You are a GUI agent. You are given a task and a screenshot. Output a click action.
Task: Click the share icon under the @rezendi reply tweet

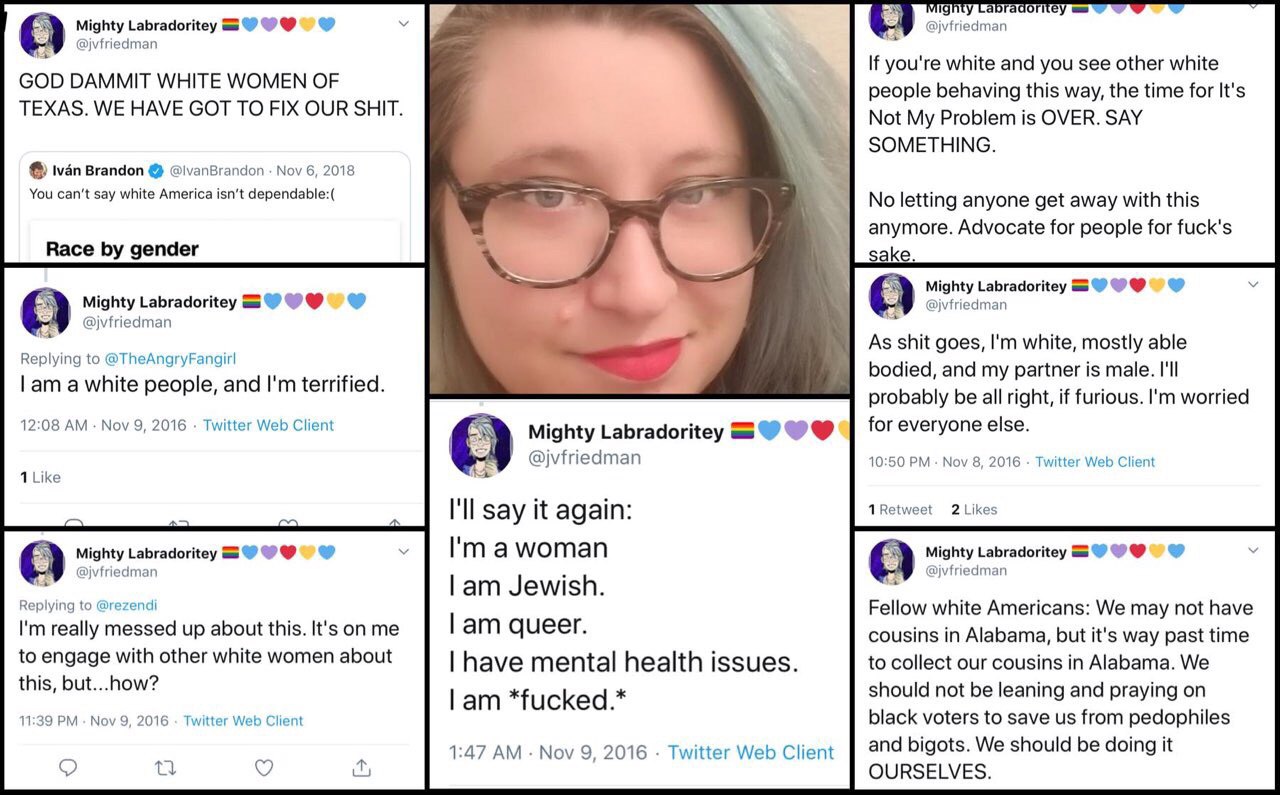pyautogui.click(x=361, y=767)
